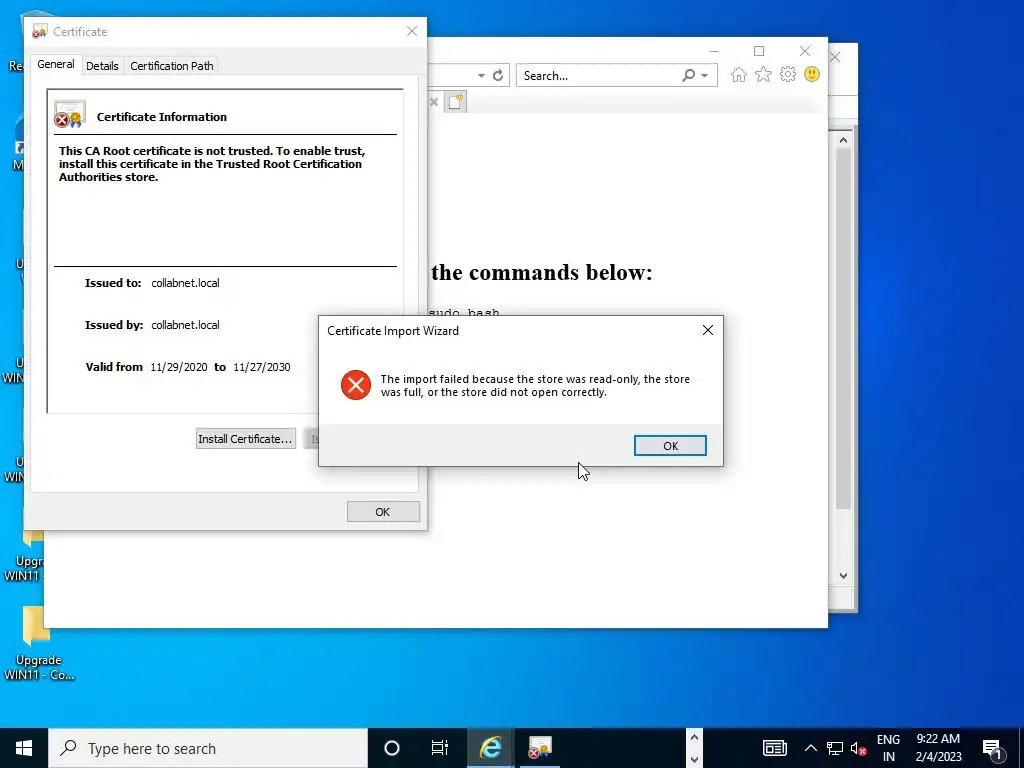Open ENG IN language indicator
The image size is (1024, 768).
click(888, 748)
